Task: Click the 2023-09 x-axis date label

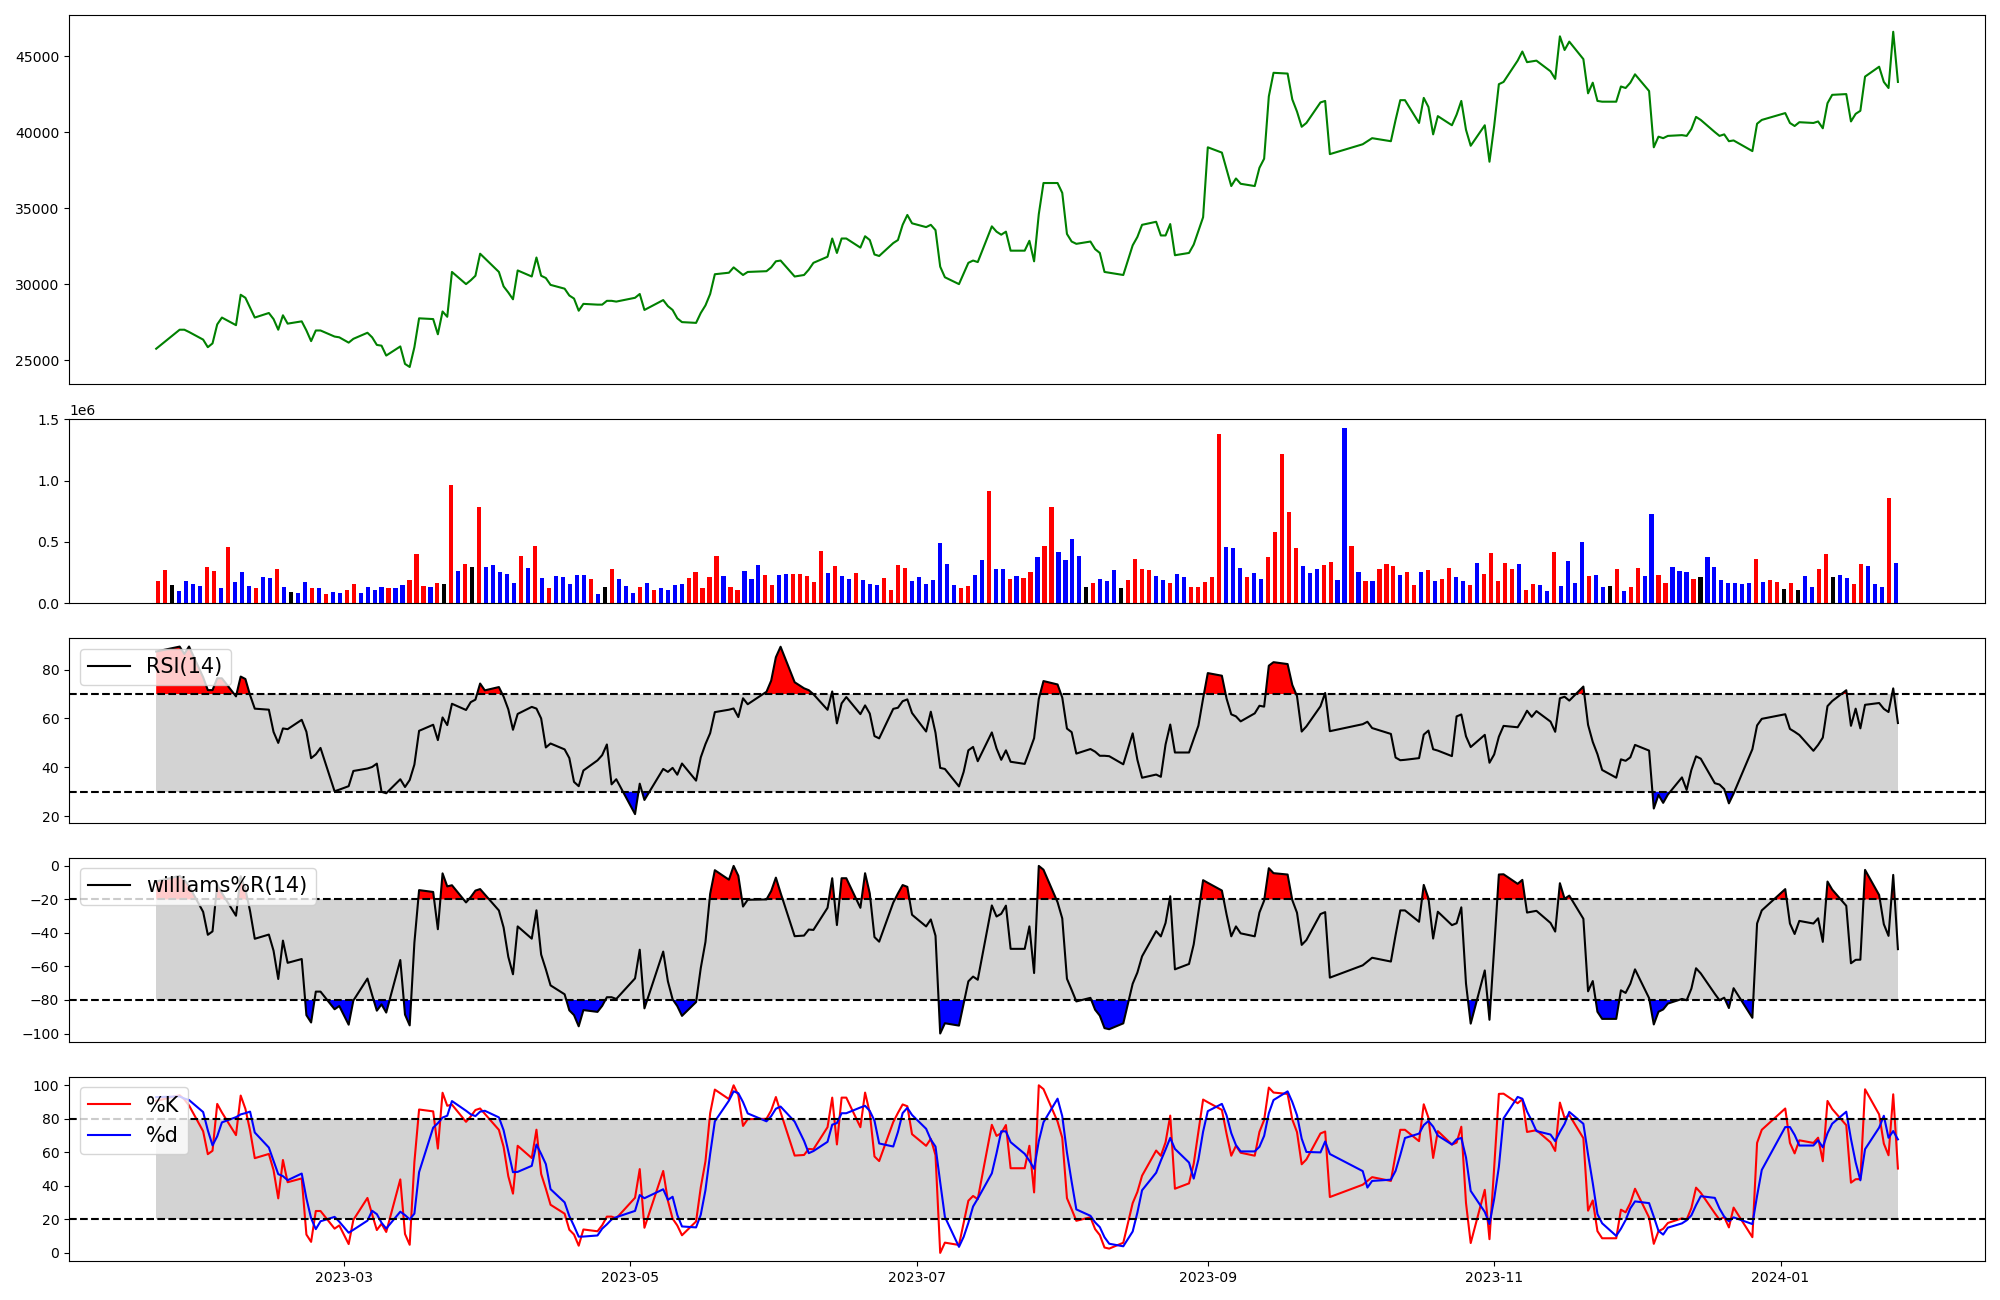Action: click(1208, 1277)
